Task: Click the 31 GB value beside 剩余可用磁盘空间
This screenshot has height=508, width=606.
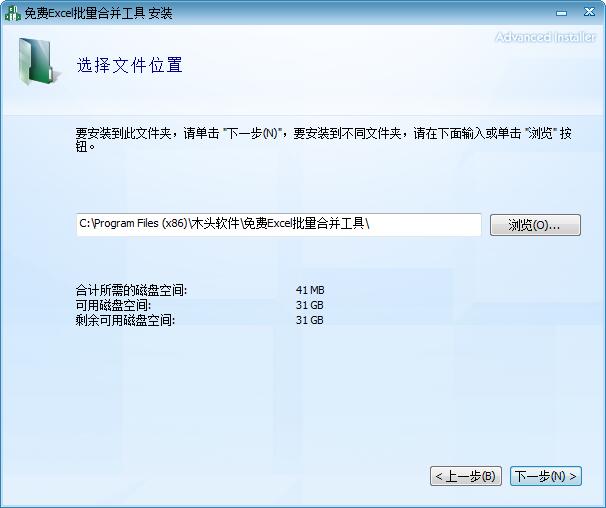Action: (310, 320)
